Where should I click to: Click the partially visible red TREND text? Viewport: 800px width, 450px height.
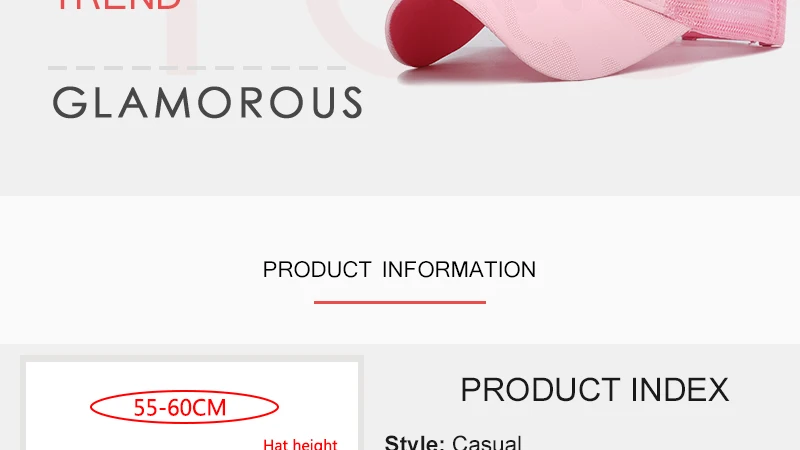pyautogui.click(x=118, y=5)
